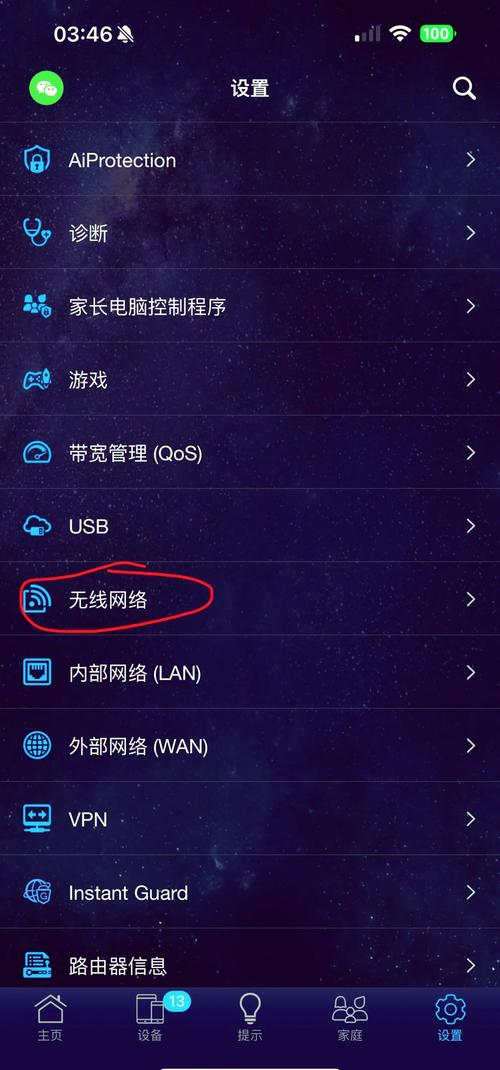Switch to the 主页 home tab
500x1070 pixels.
(50, 1018)
